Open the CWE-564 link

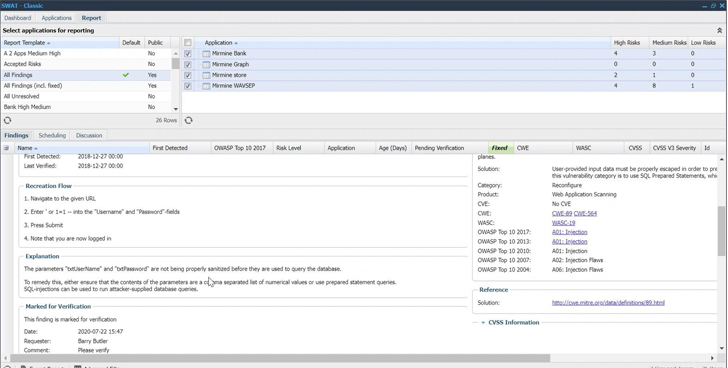[x=585, y=213]
